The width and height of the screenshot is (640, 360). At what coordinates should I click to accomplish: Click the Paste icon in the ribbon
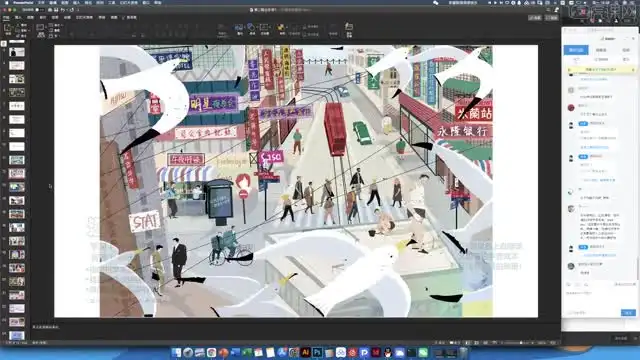pos(8,29)
